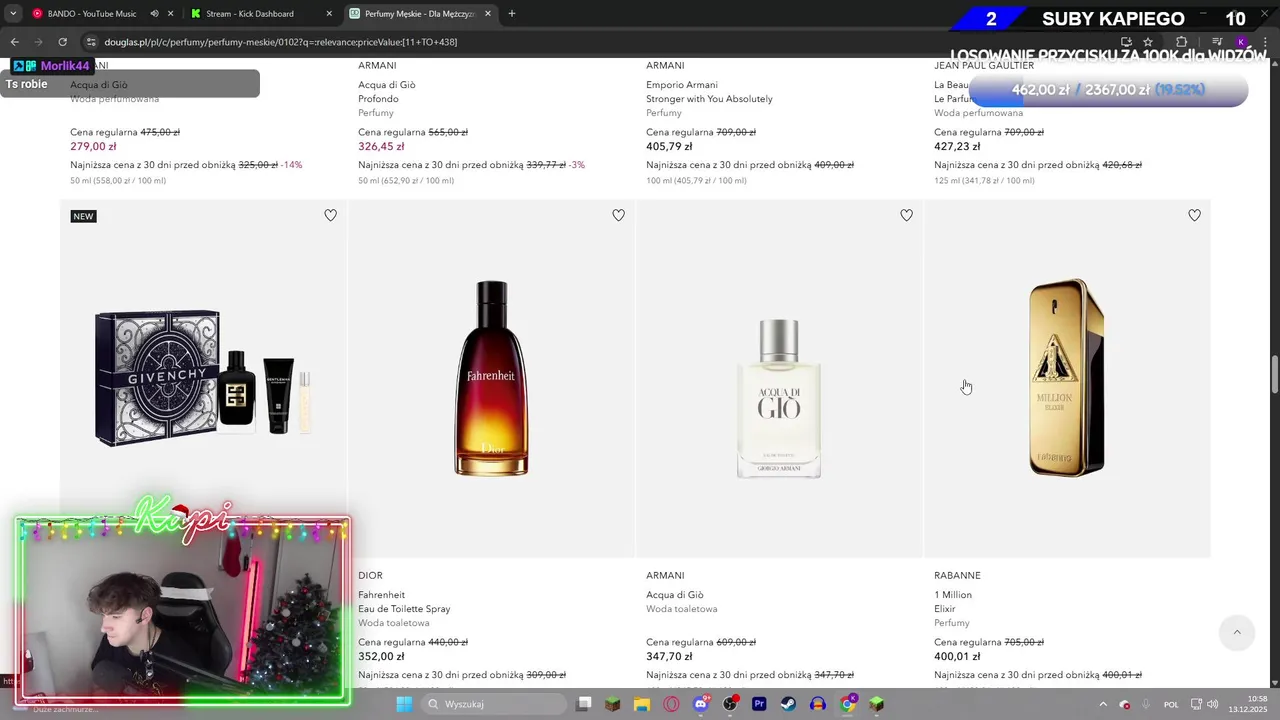Image resolution: width=1280 pixels, height=720 pixels.
Task: Click heart icon on Acqua di Giò card
Action: (906, 215)
